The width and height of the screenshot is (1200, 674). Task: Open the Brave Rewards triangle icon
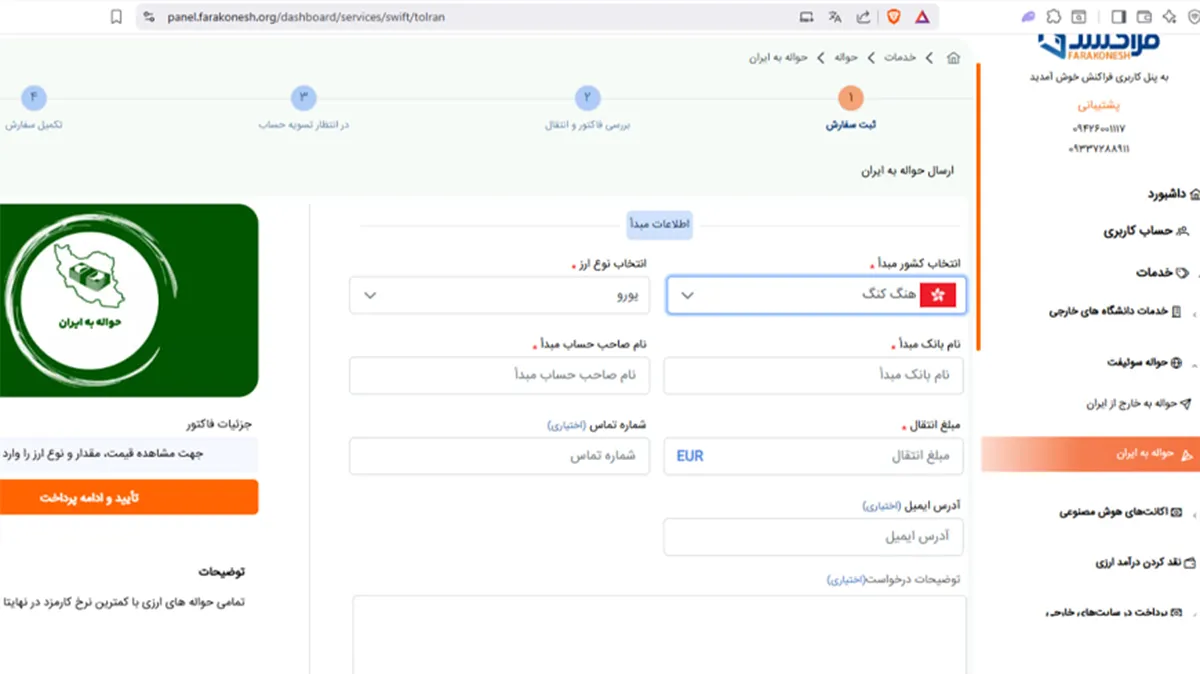pyautogui.click(x=922, y=17)
